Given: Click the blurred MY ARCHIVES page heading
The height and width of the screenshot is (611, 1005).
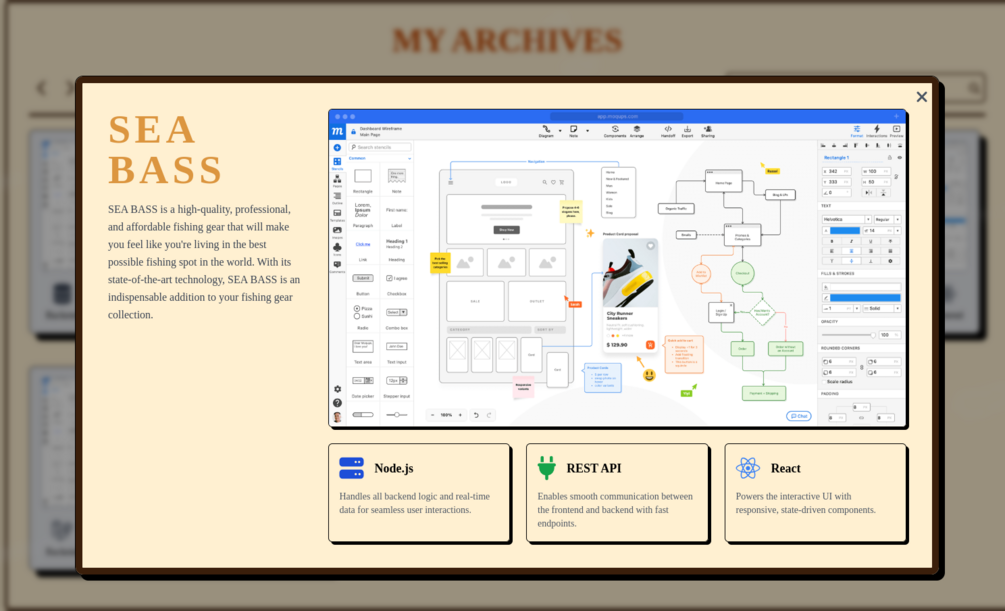Looking at the screenshot, I should point(507,40).
